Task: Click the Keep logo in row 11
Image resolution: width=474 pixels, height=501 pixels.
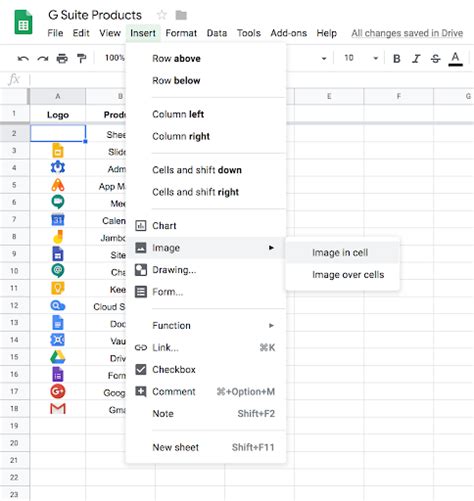Action: pos(58,288)
